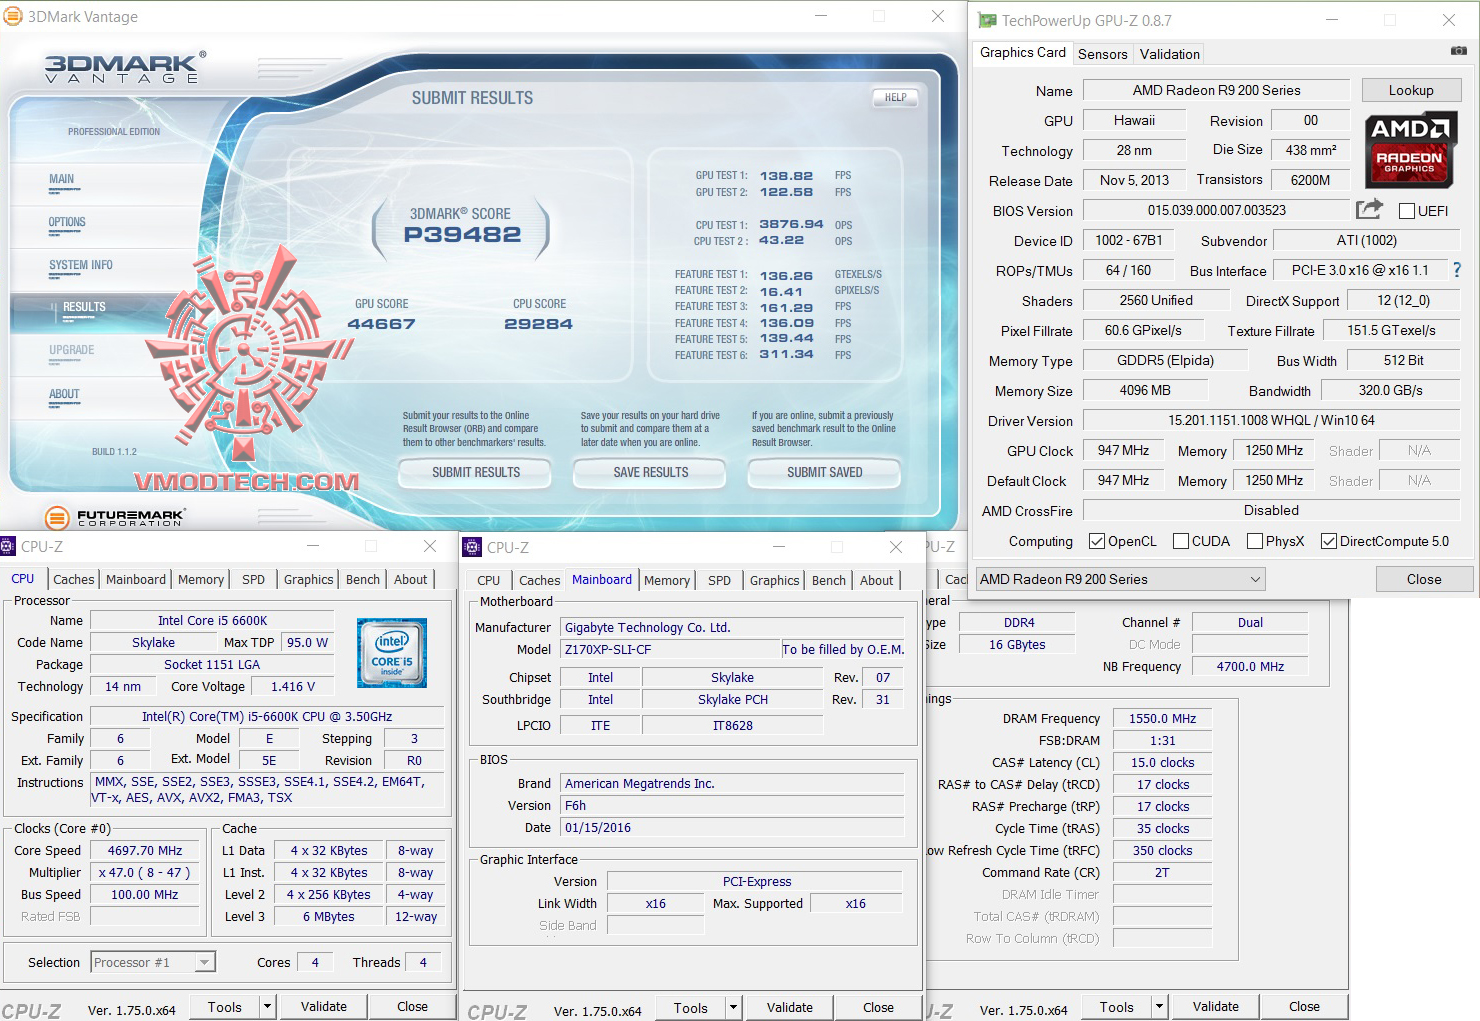Click the GPU TEST 1 result 138.82
This screenshot has width=1480, height=1021.
787,176
